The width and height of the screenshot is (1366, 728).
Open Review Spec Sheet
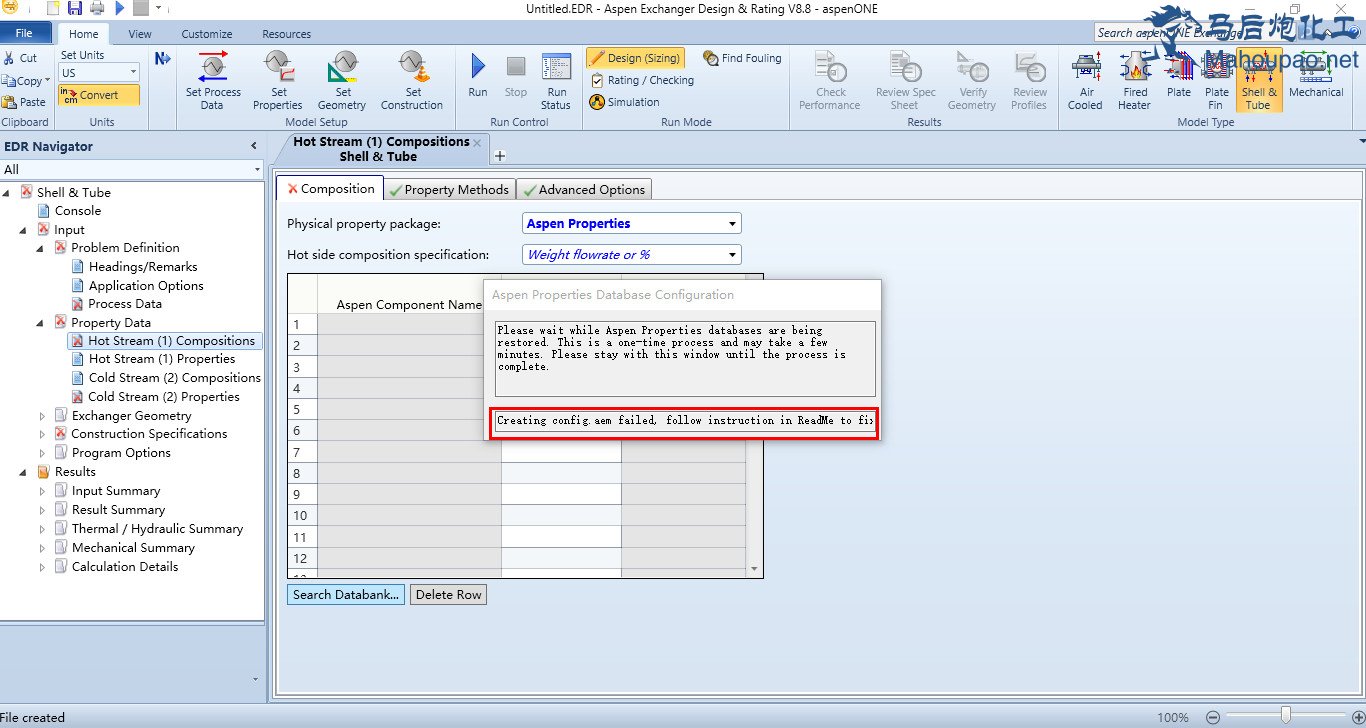(x=906, y=80)
